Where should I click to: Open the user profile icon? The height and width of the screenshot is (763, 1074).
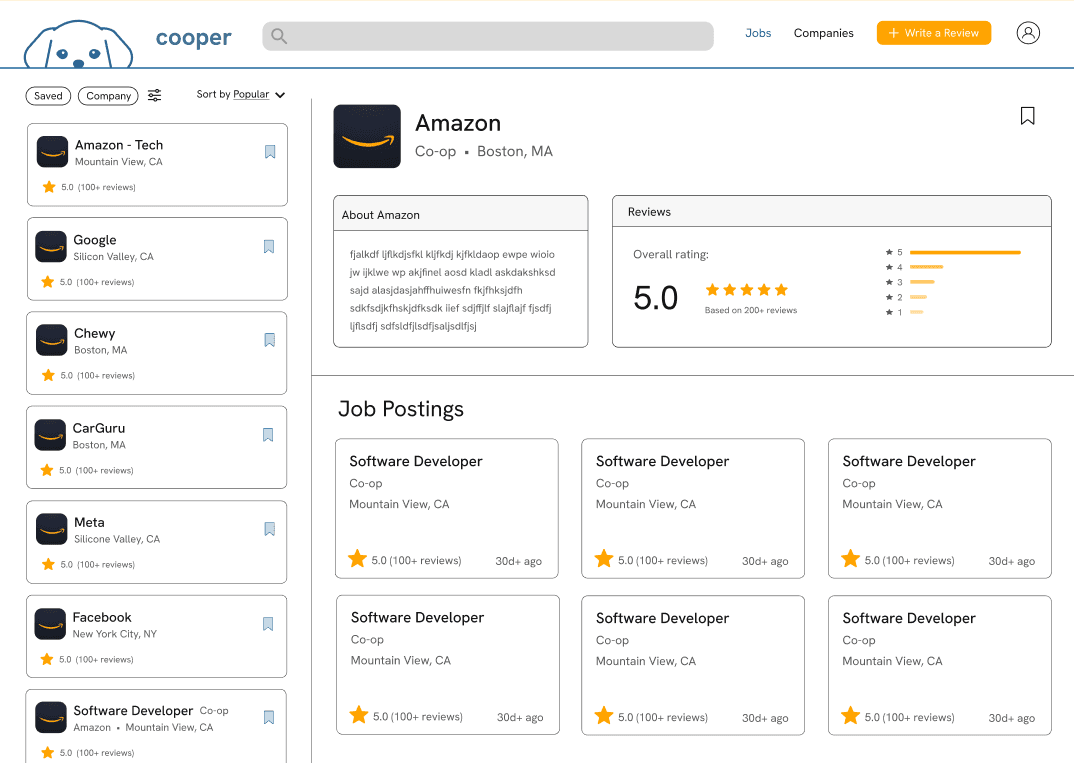pyautogui.click(x=1027, y=33)
